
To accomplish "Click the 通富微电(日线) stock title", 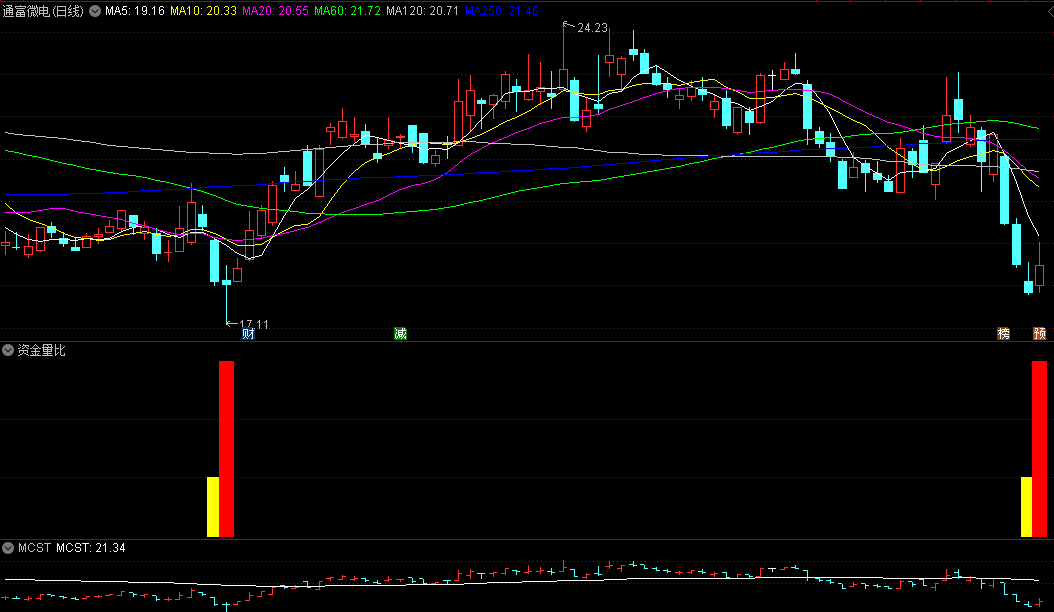I will [43, 11].
